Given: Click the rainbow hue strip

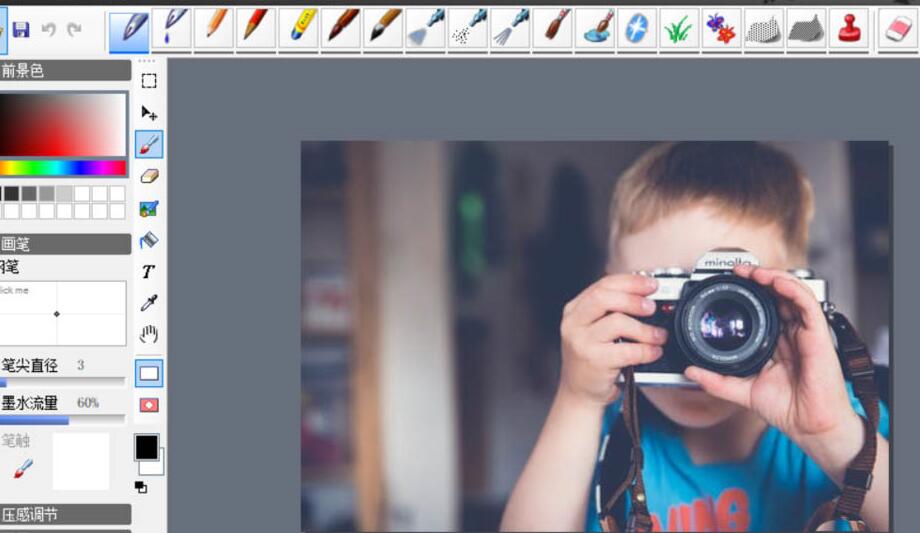Looking at the screenshot, I should (x=62, y=168).
